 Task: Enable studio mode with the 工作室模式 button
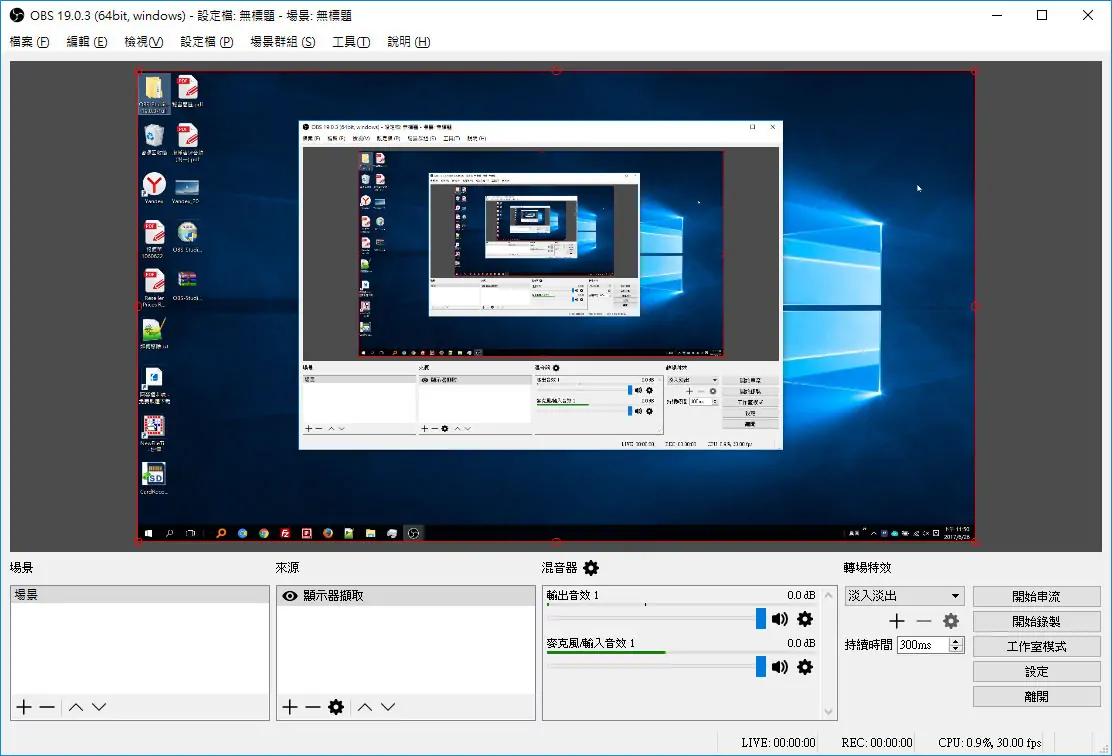[x=1036, y=645]
